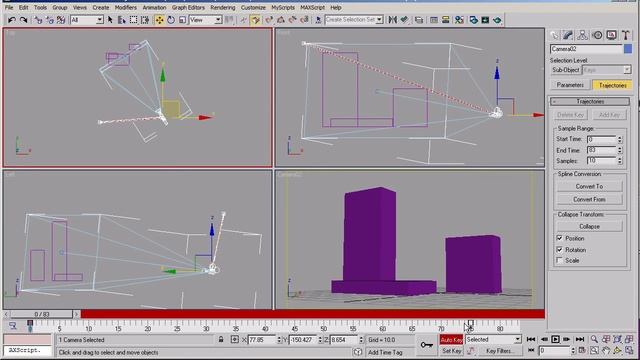
Task: Click the End Time spinner arrows
Action: 620,150
